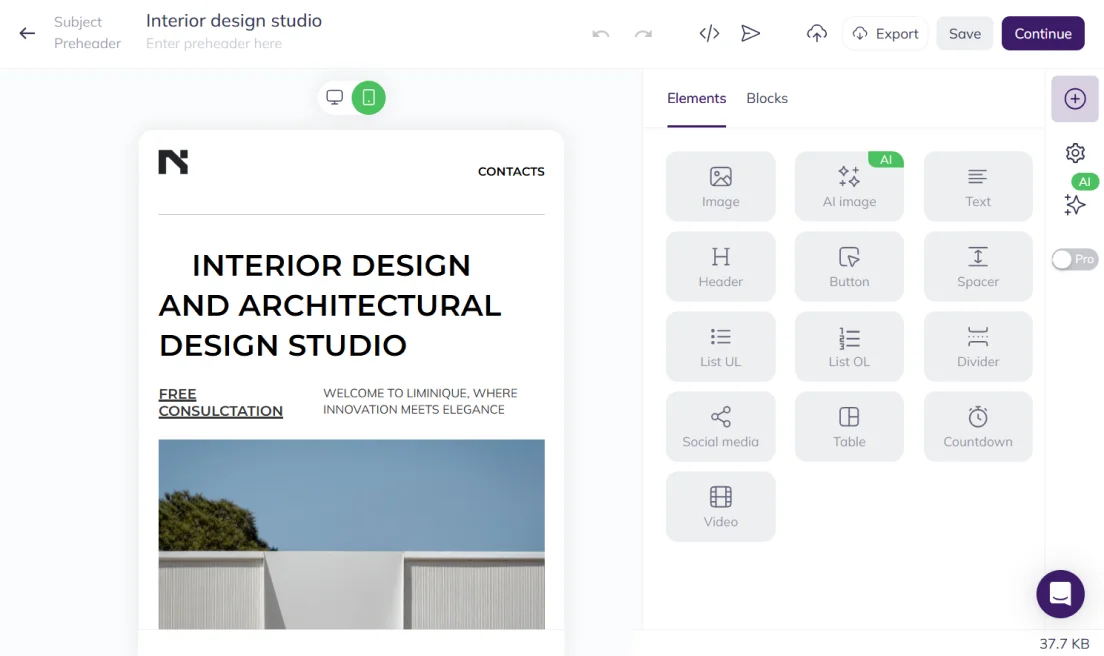Select the N logo in the email
1104x656 pixels.
click(x=173, y=162)
